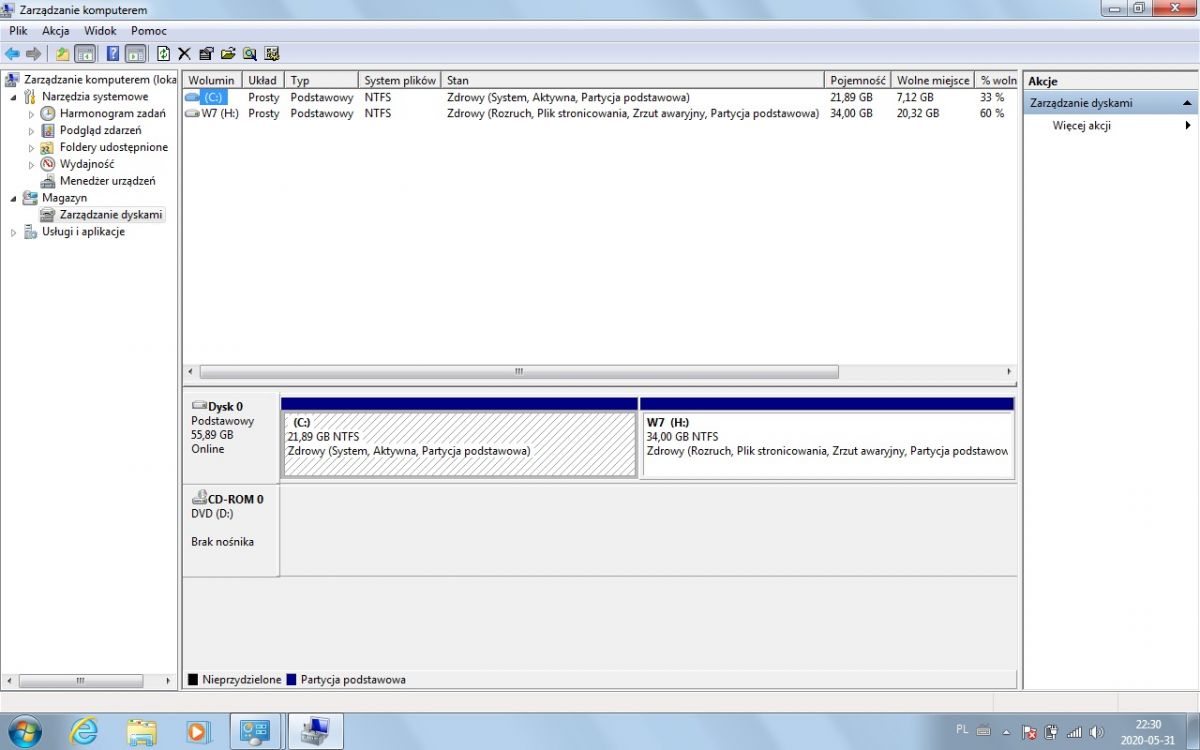The width and height of the screenshot is (1200, 750).
Task: Expand the Harmonogram zadań node
Action: coord(31,114)
